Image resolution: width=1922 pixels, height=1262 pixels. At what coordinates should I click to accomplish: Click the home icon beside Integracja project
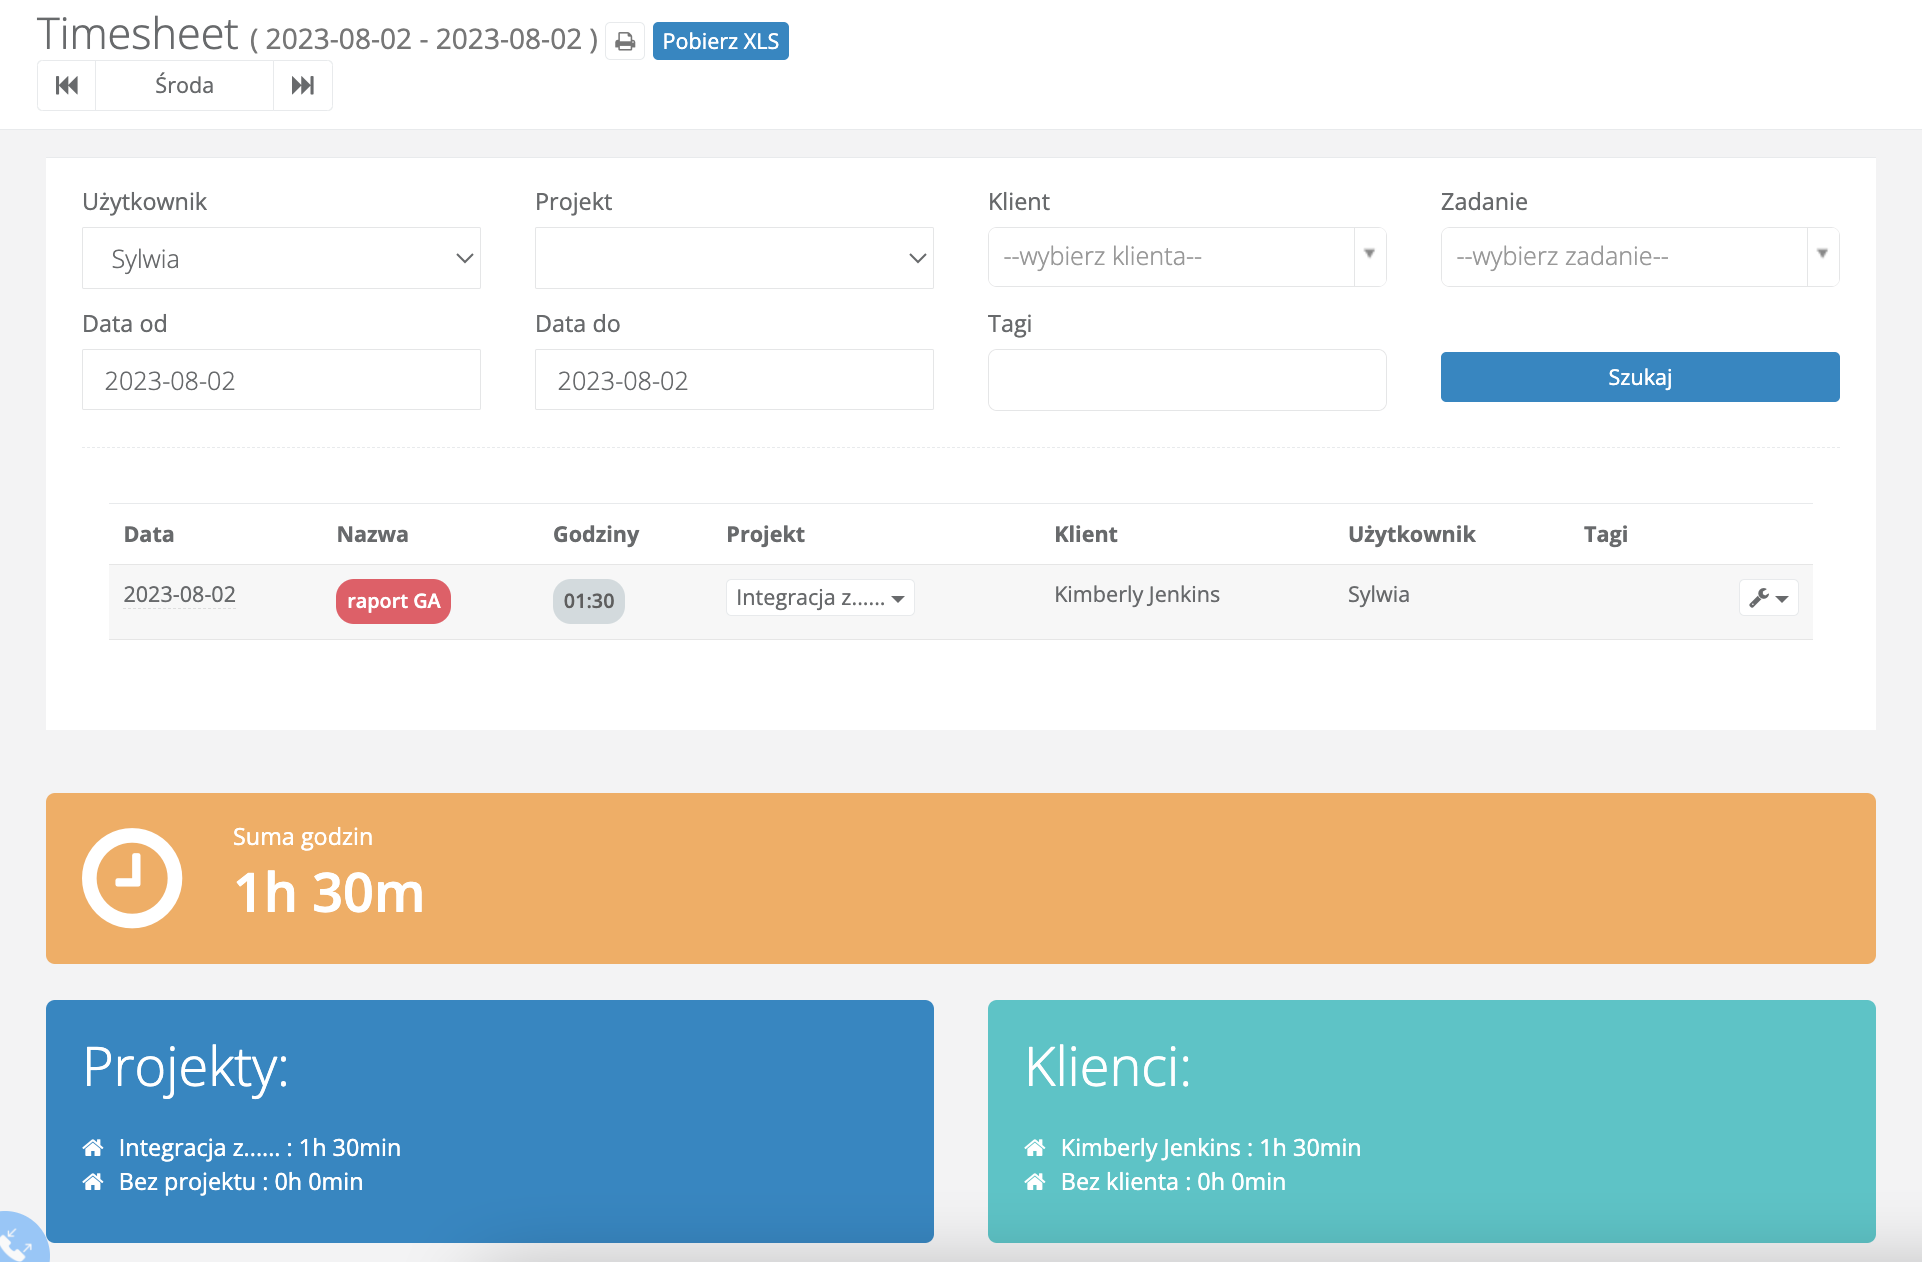click(x=93, y=1147)
